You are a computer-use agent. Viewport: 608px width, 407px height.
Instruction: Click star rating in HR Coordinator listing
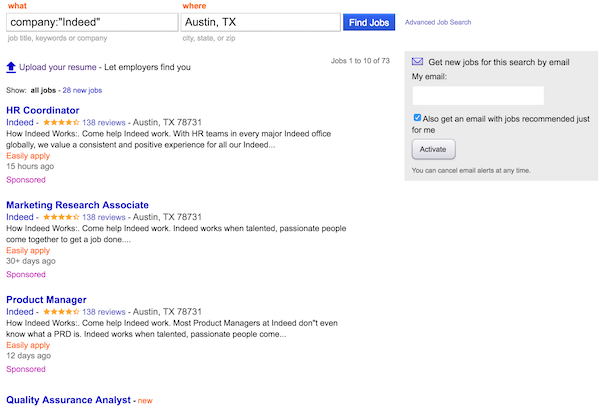(x=61, y=122)
